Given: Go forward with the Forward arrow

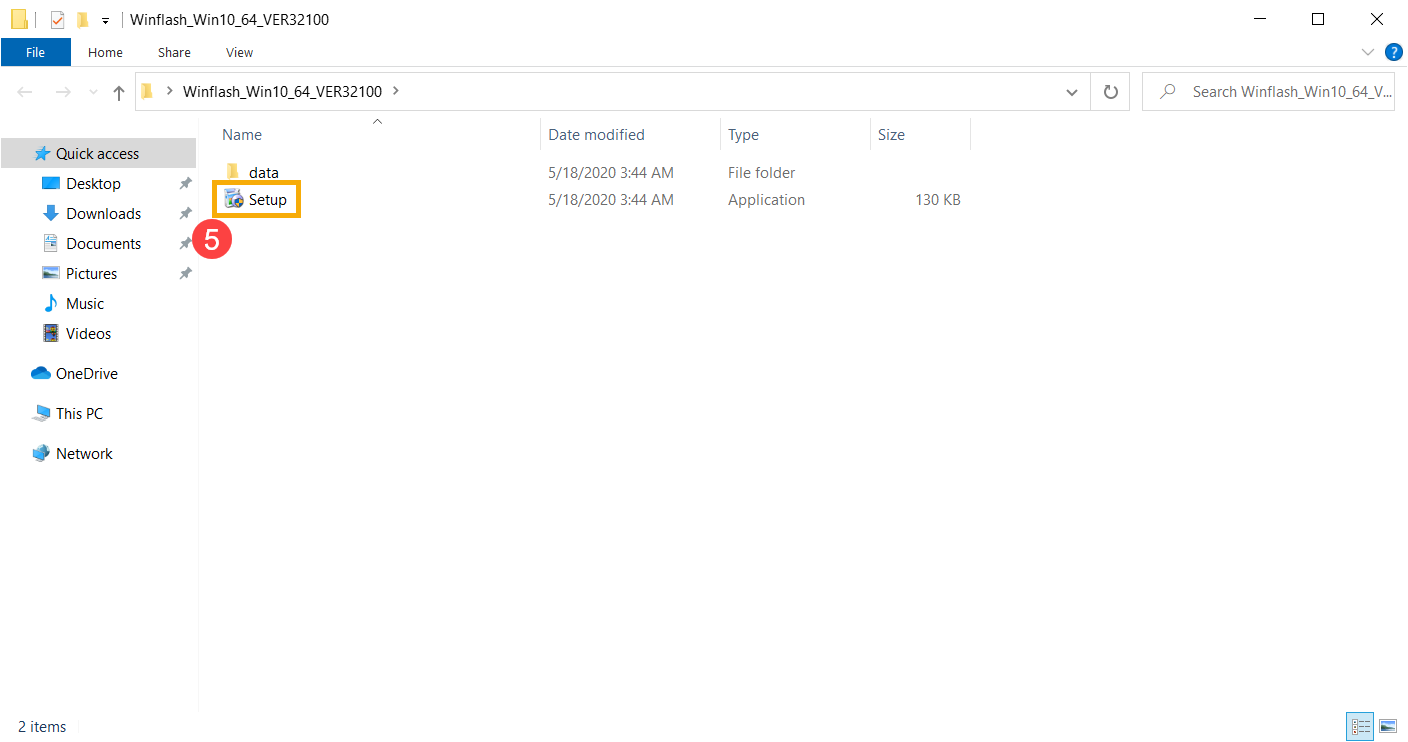Looking at the screenshot, I should pos(63,92).
